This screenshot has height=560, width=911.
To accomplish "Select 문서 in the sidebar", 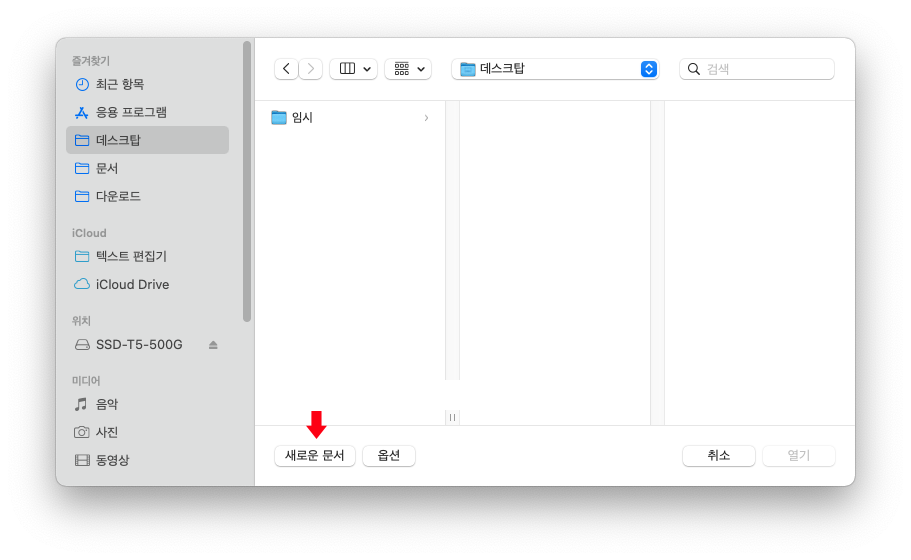I will pyautogui.click(x=148, y=168).
